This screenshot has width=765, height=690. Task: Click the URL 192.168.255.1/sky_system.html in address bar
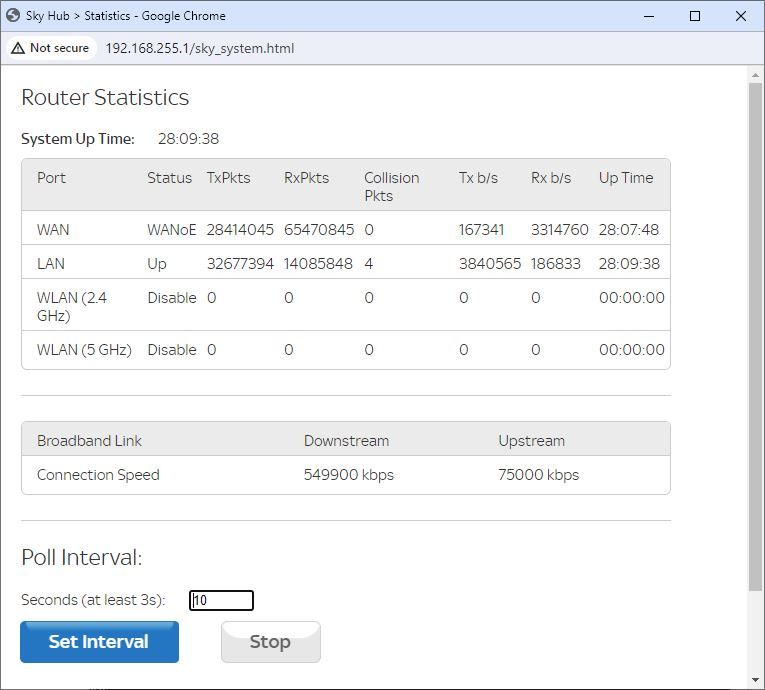coord(200,48)
